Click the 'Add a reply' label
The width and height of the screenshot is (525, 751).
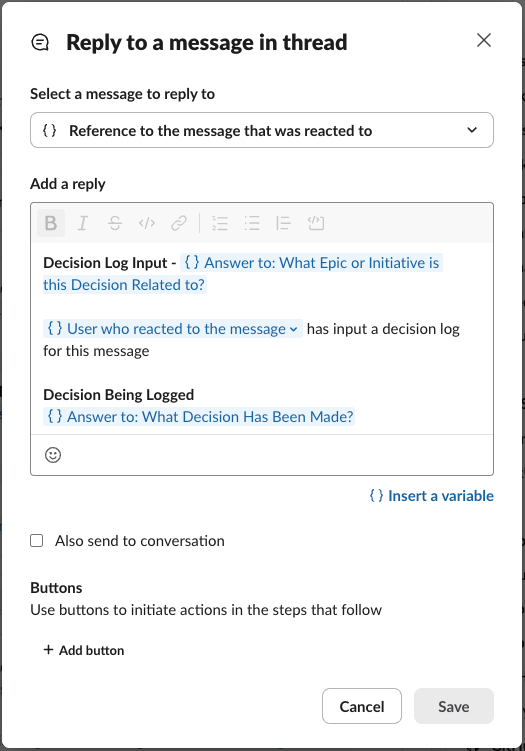(68, 184)
